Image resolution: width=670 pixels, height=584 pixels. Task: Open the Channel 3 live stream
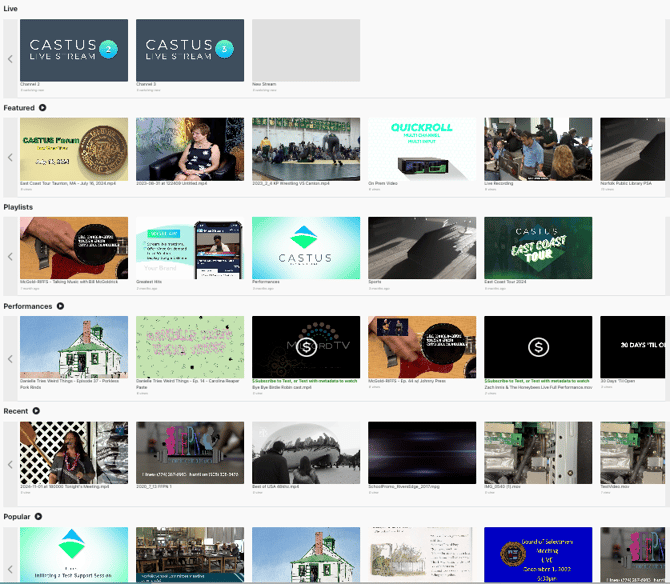pyautogui.click(x=190, y=50)
